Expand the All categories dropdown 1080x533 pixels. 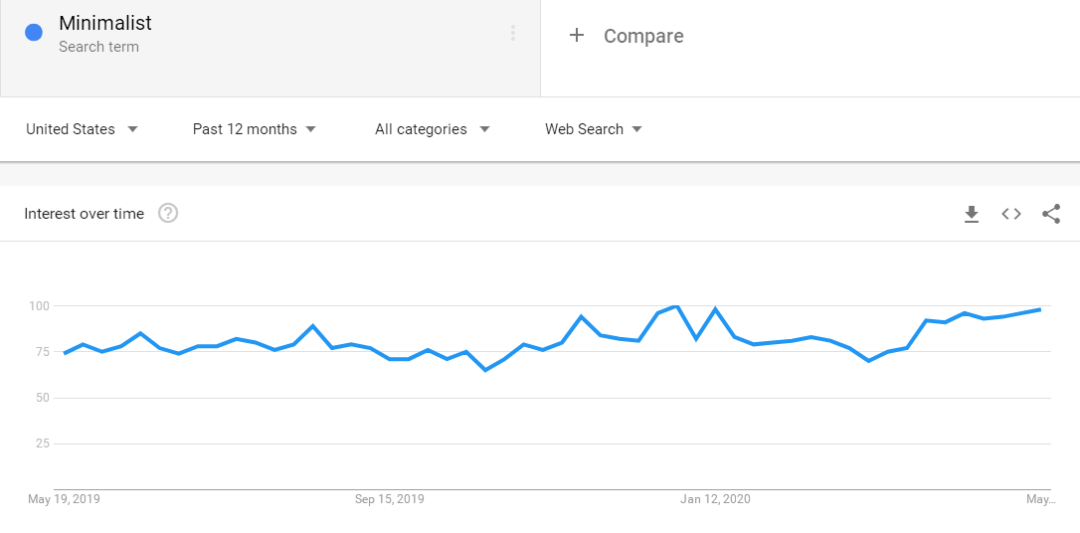(432, 129)
